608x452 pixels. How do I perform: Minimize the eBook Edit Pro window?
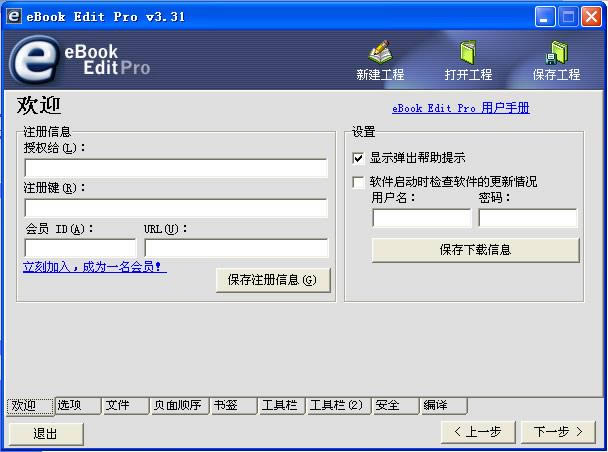(x=545, y=17)
